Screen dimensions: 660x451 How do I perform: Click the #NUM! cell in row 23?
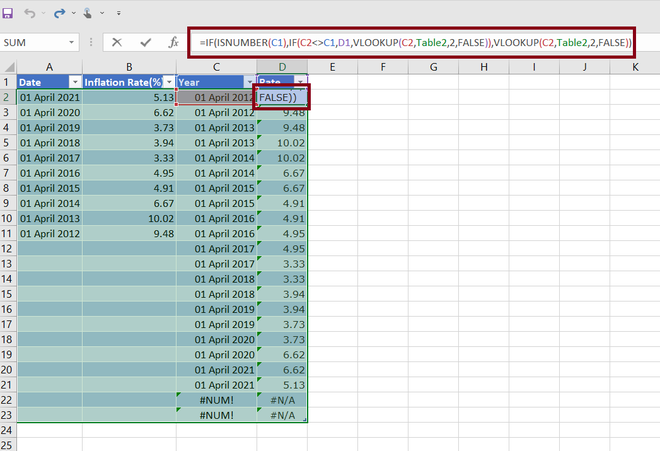pyautogui.click(x=216, y=415)
